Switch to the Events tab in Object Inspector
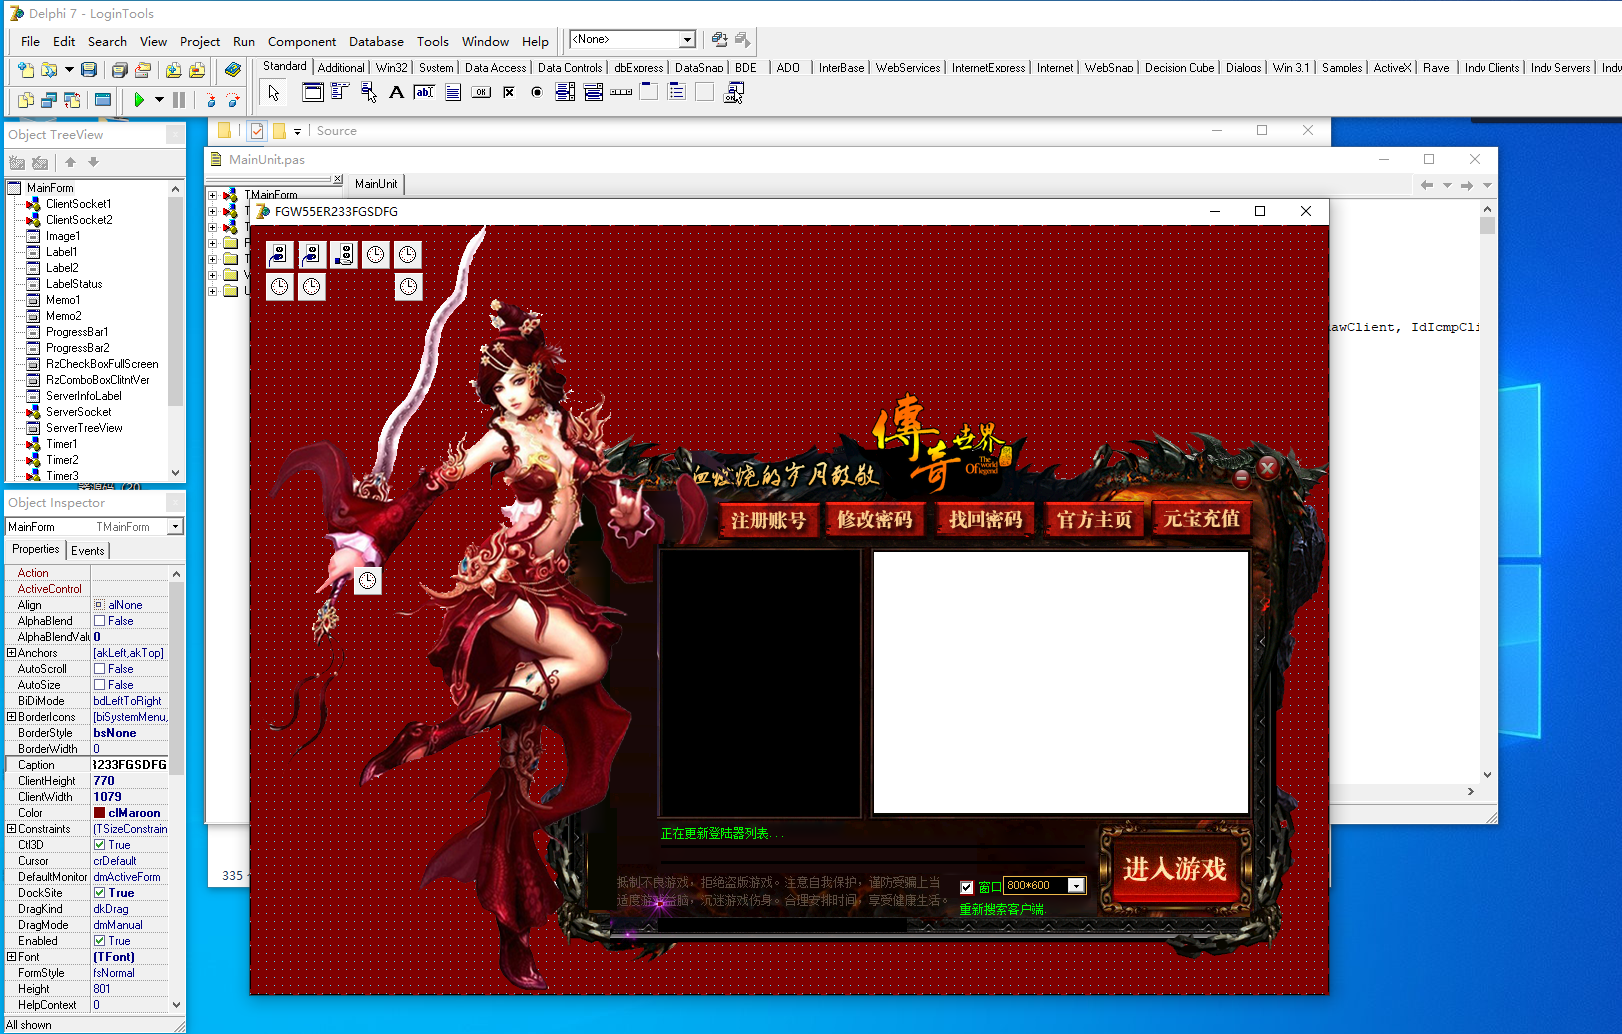The width and height of the screenshot is (1622, 1034). [x=87, y=550]
